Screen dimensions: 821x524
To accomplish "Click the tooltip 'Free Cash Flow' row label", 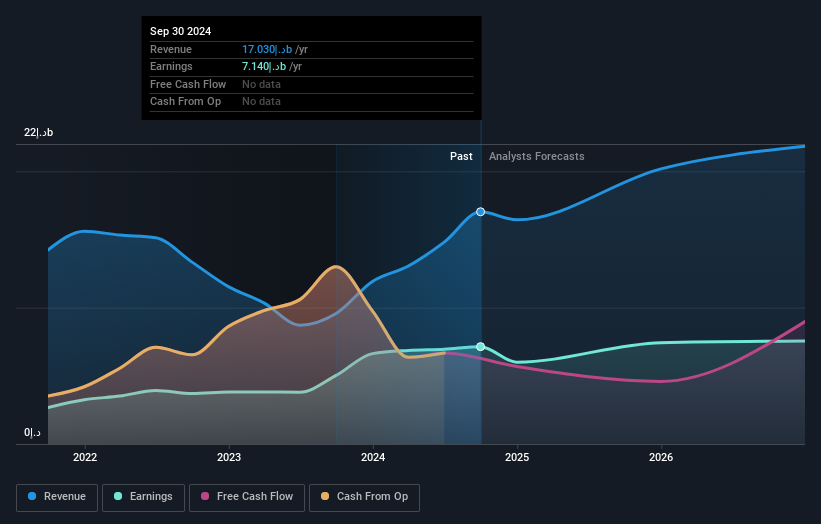I will [188, 84].
